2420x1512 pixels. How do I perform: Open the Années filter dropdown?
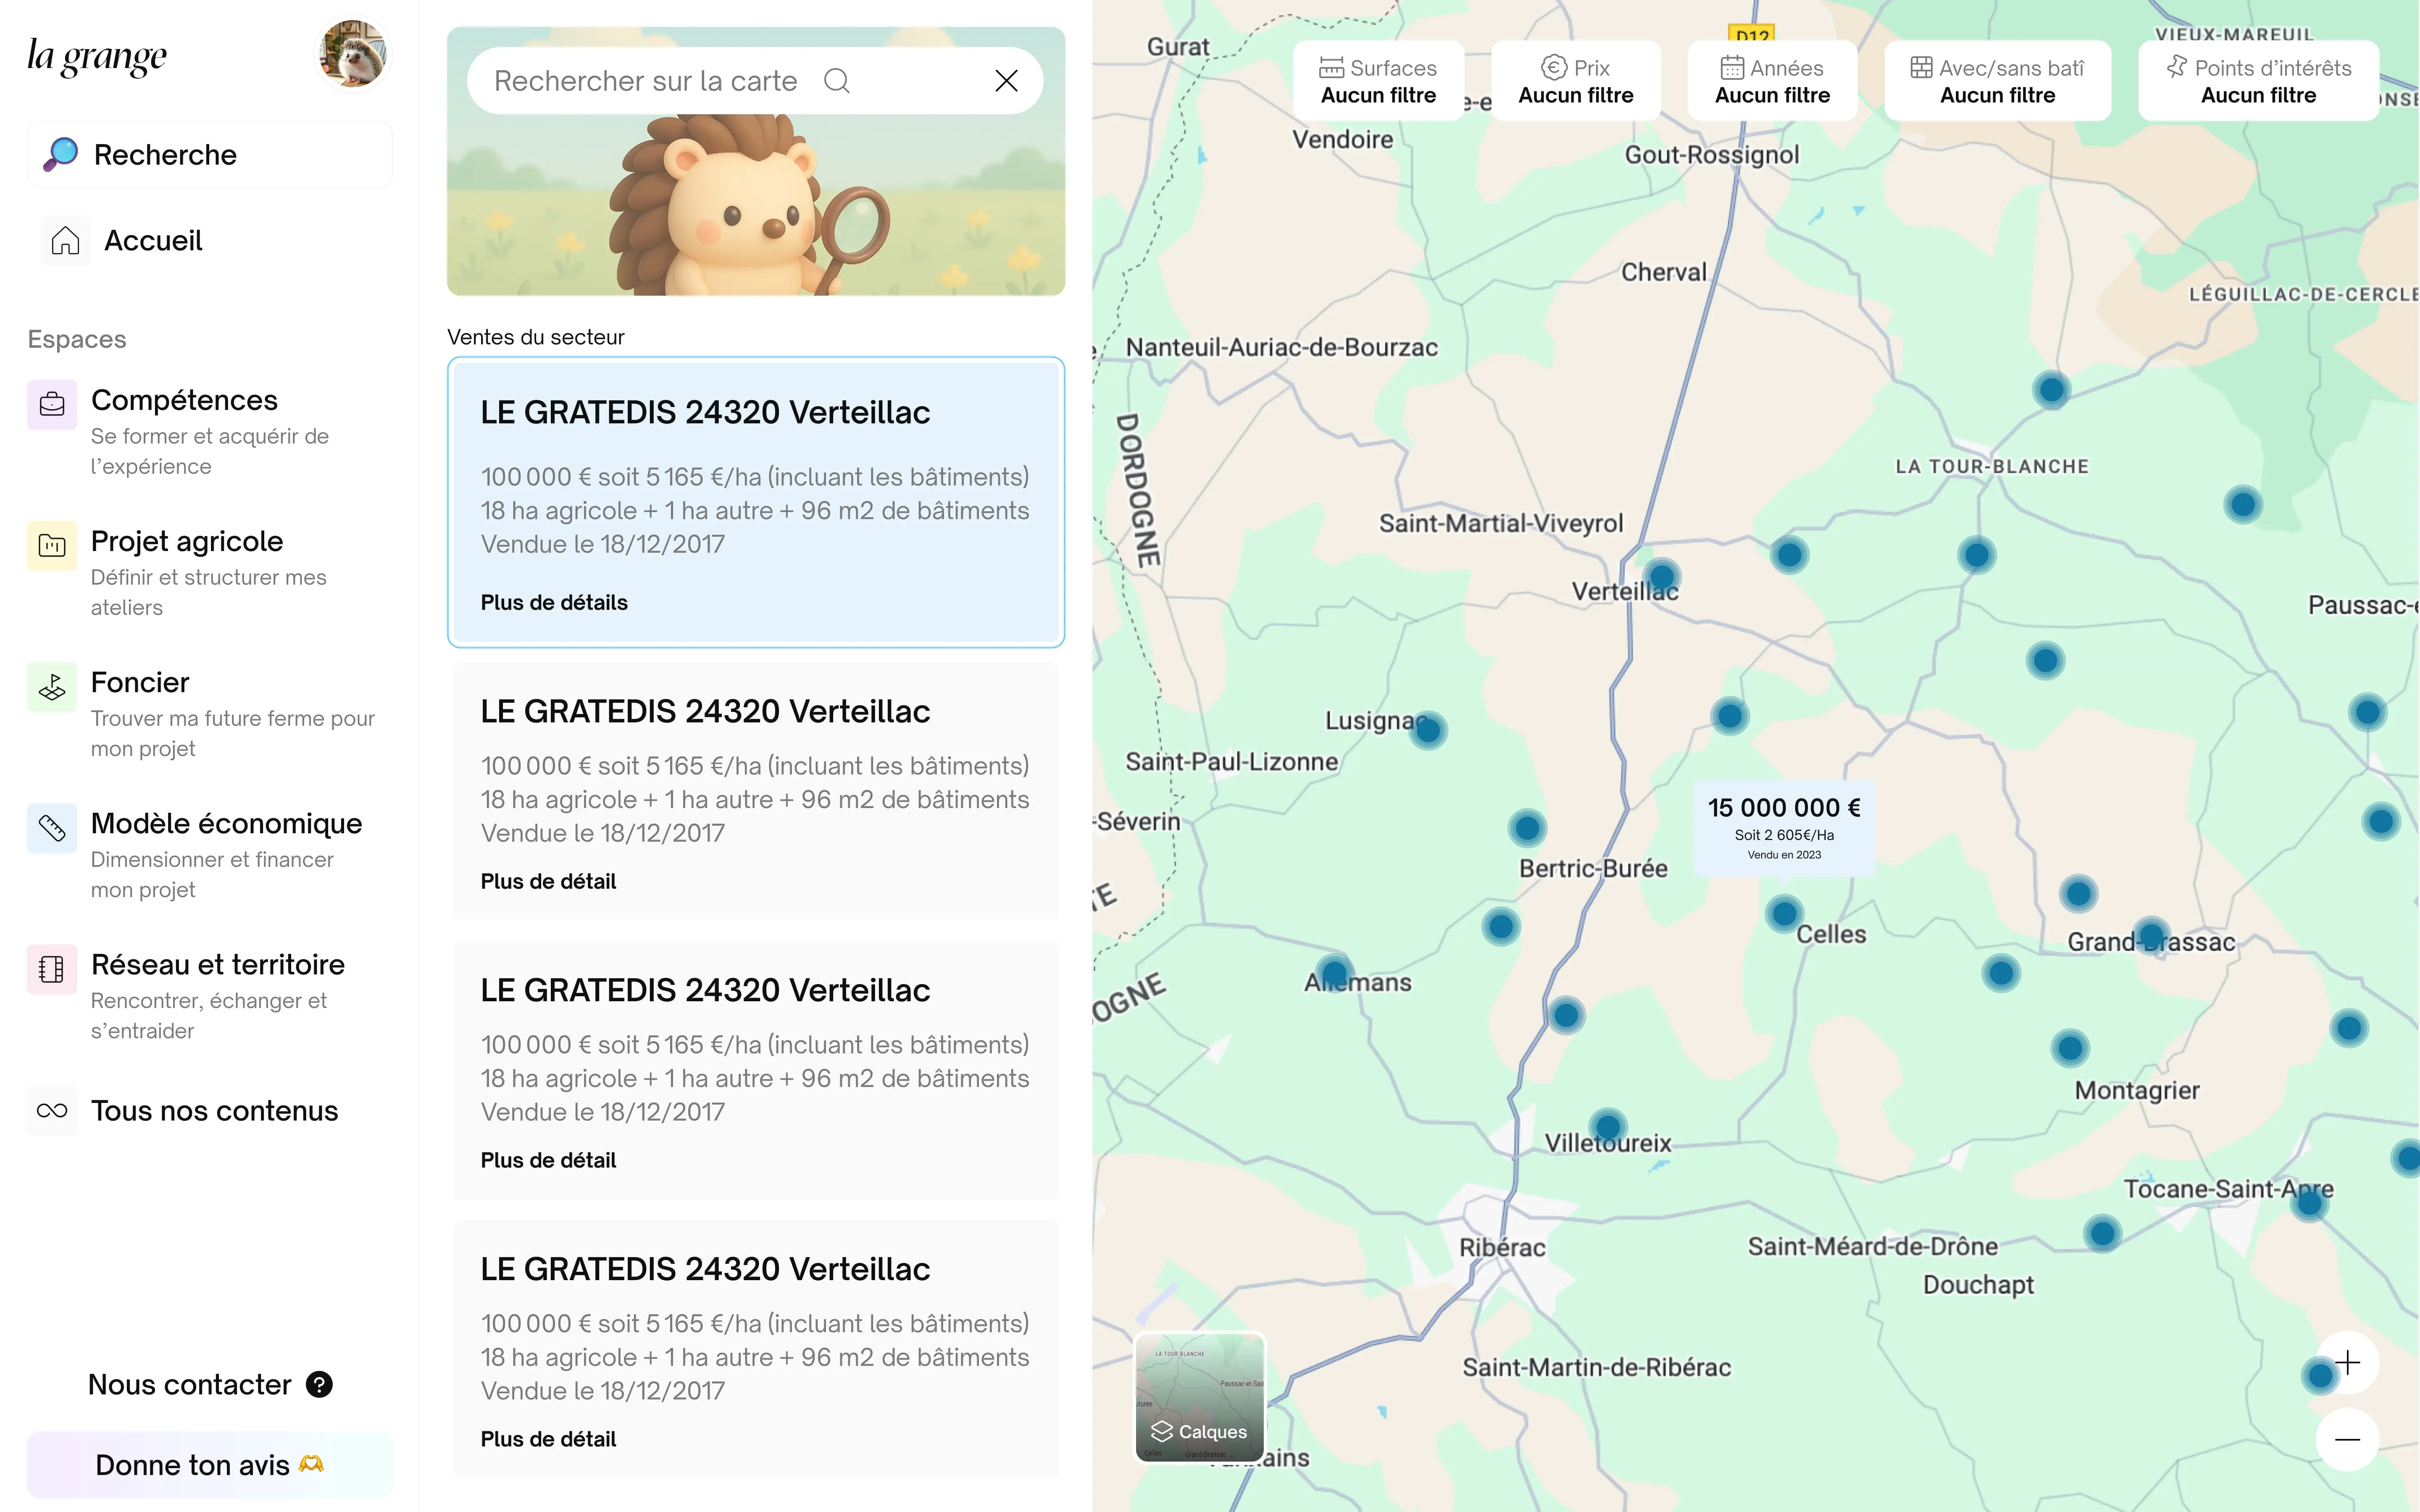coord(1772,81)
